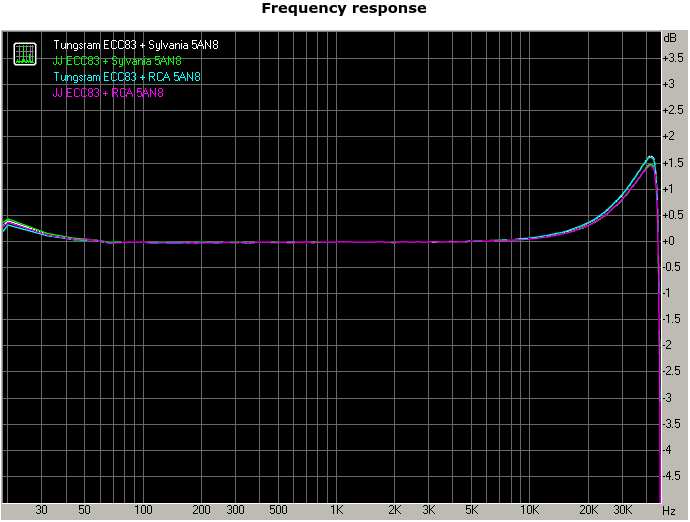
Task: Click the 5K frequency label
Action: [472, 510]
